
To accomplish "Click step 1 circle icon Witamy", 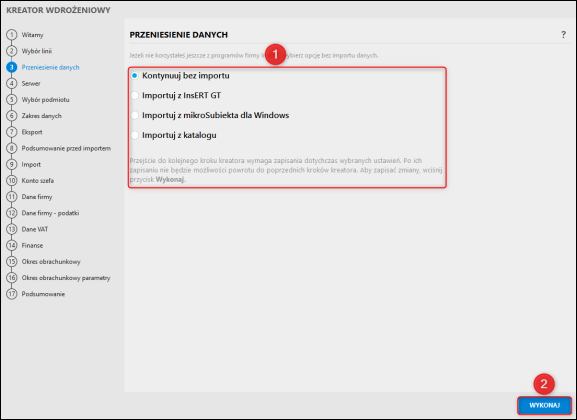I will coord(12,35).
